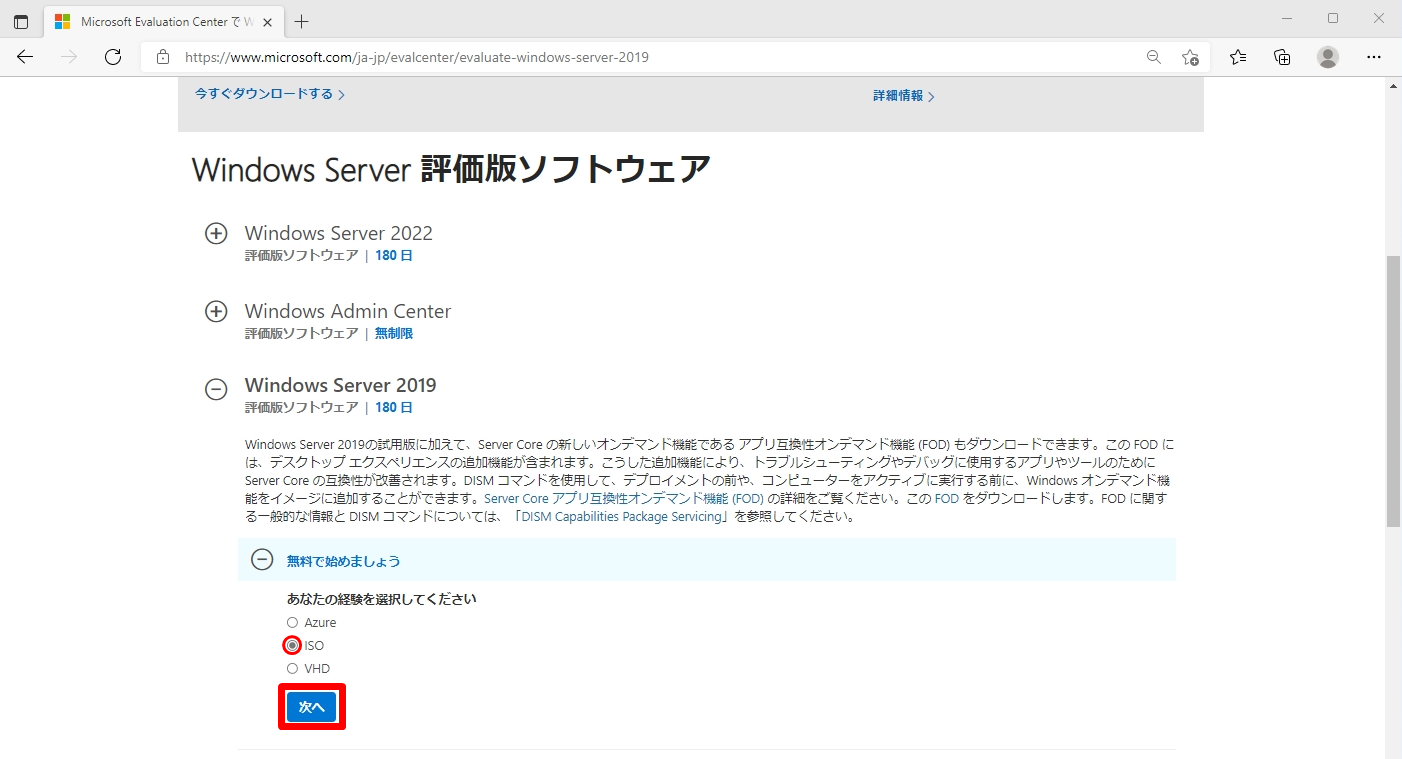
Task: Collapse the Windows Server 2019 section
Action: click(216, 389)
